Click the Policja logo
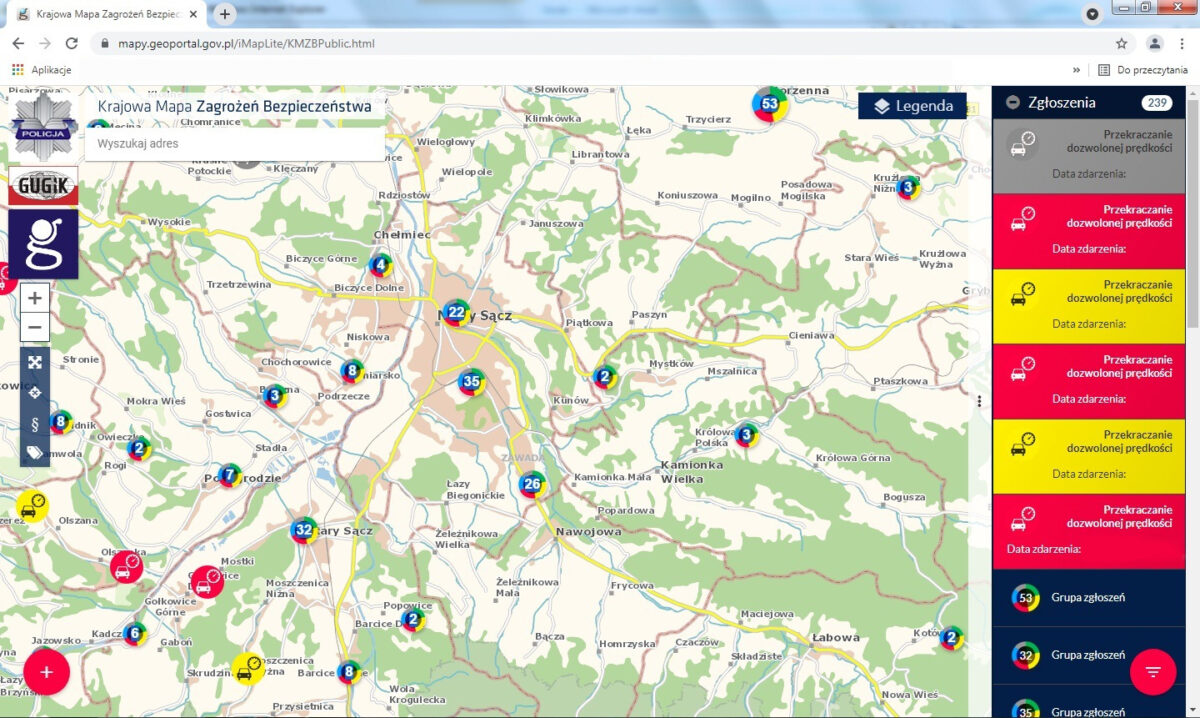The height and width of the screenshot is (718, 1200). click(43, 124)
